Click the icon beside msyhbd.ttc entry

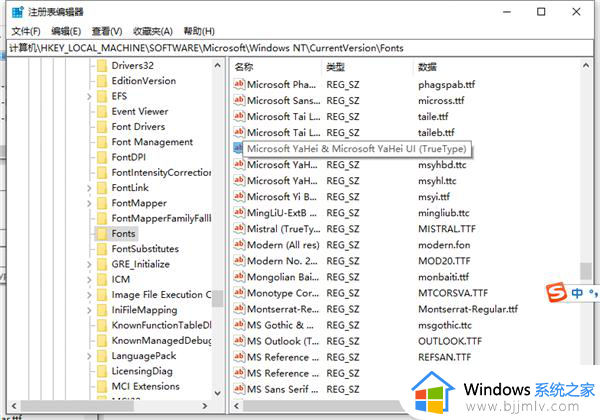click(x=239, y=164)
